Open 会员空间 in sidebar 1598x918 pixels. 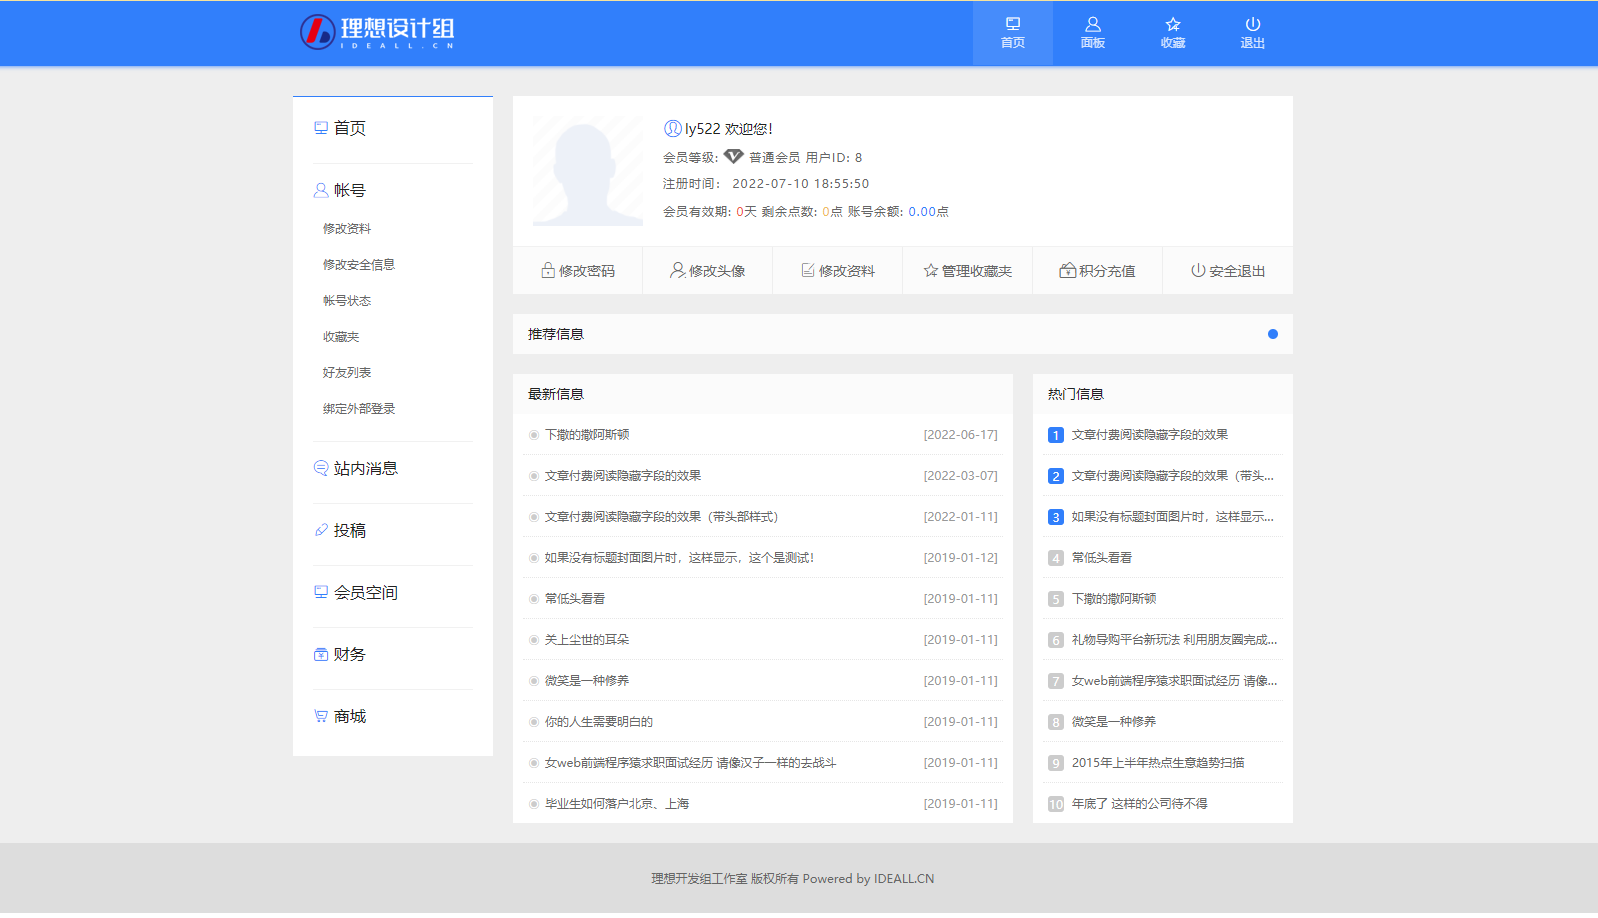pos(356,592)
